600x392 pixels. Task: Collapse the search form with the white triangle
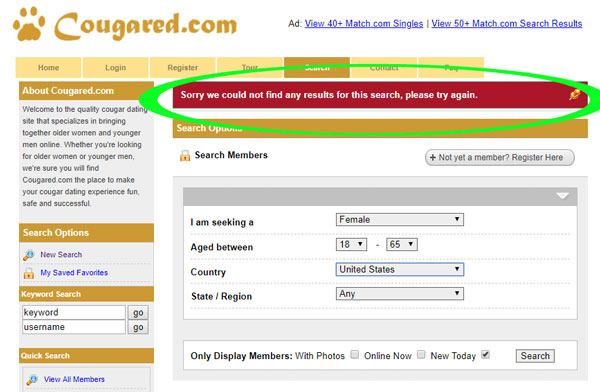pos(562,196)
